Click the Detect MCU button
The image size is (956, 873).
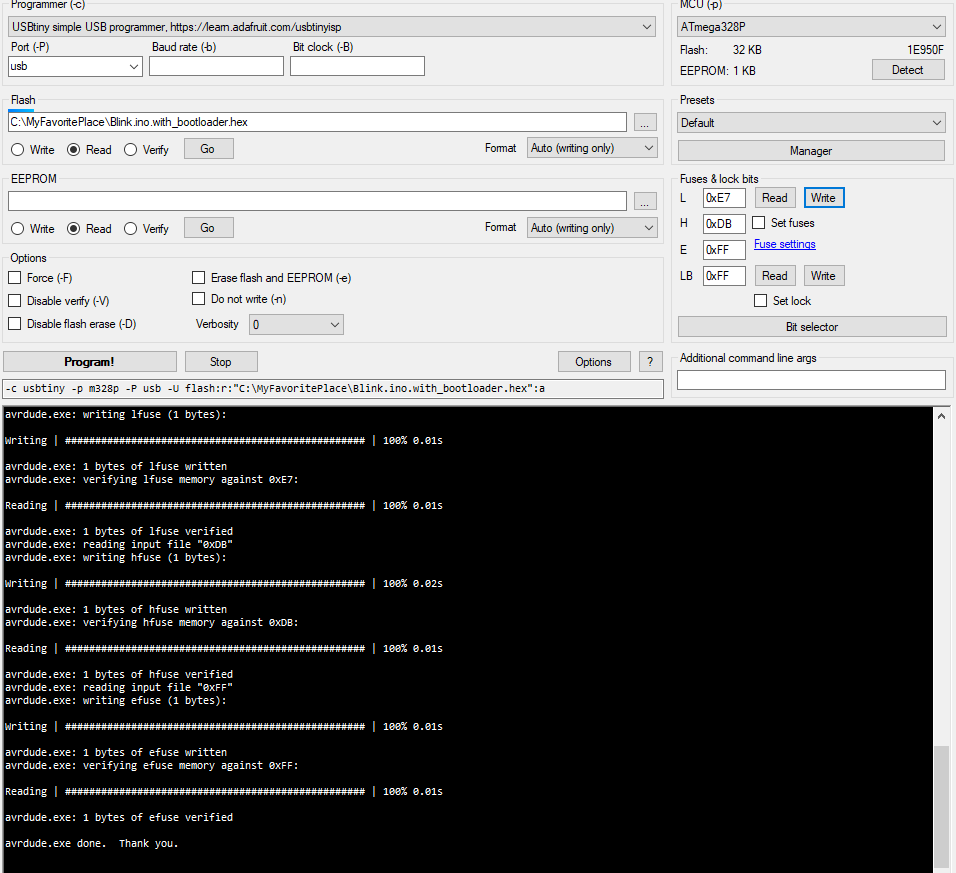[x=907, y=70]
